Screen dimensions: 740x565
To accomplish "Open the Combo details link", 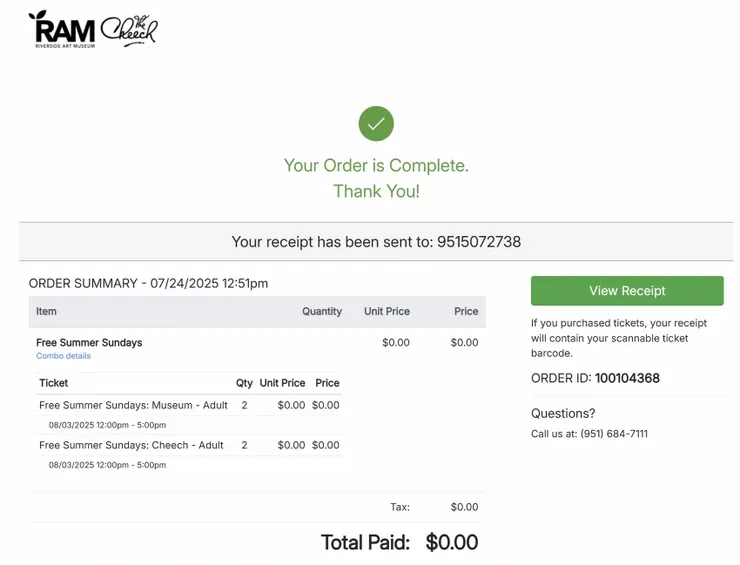I will [x=63, y=356].
